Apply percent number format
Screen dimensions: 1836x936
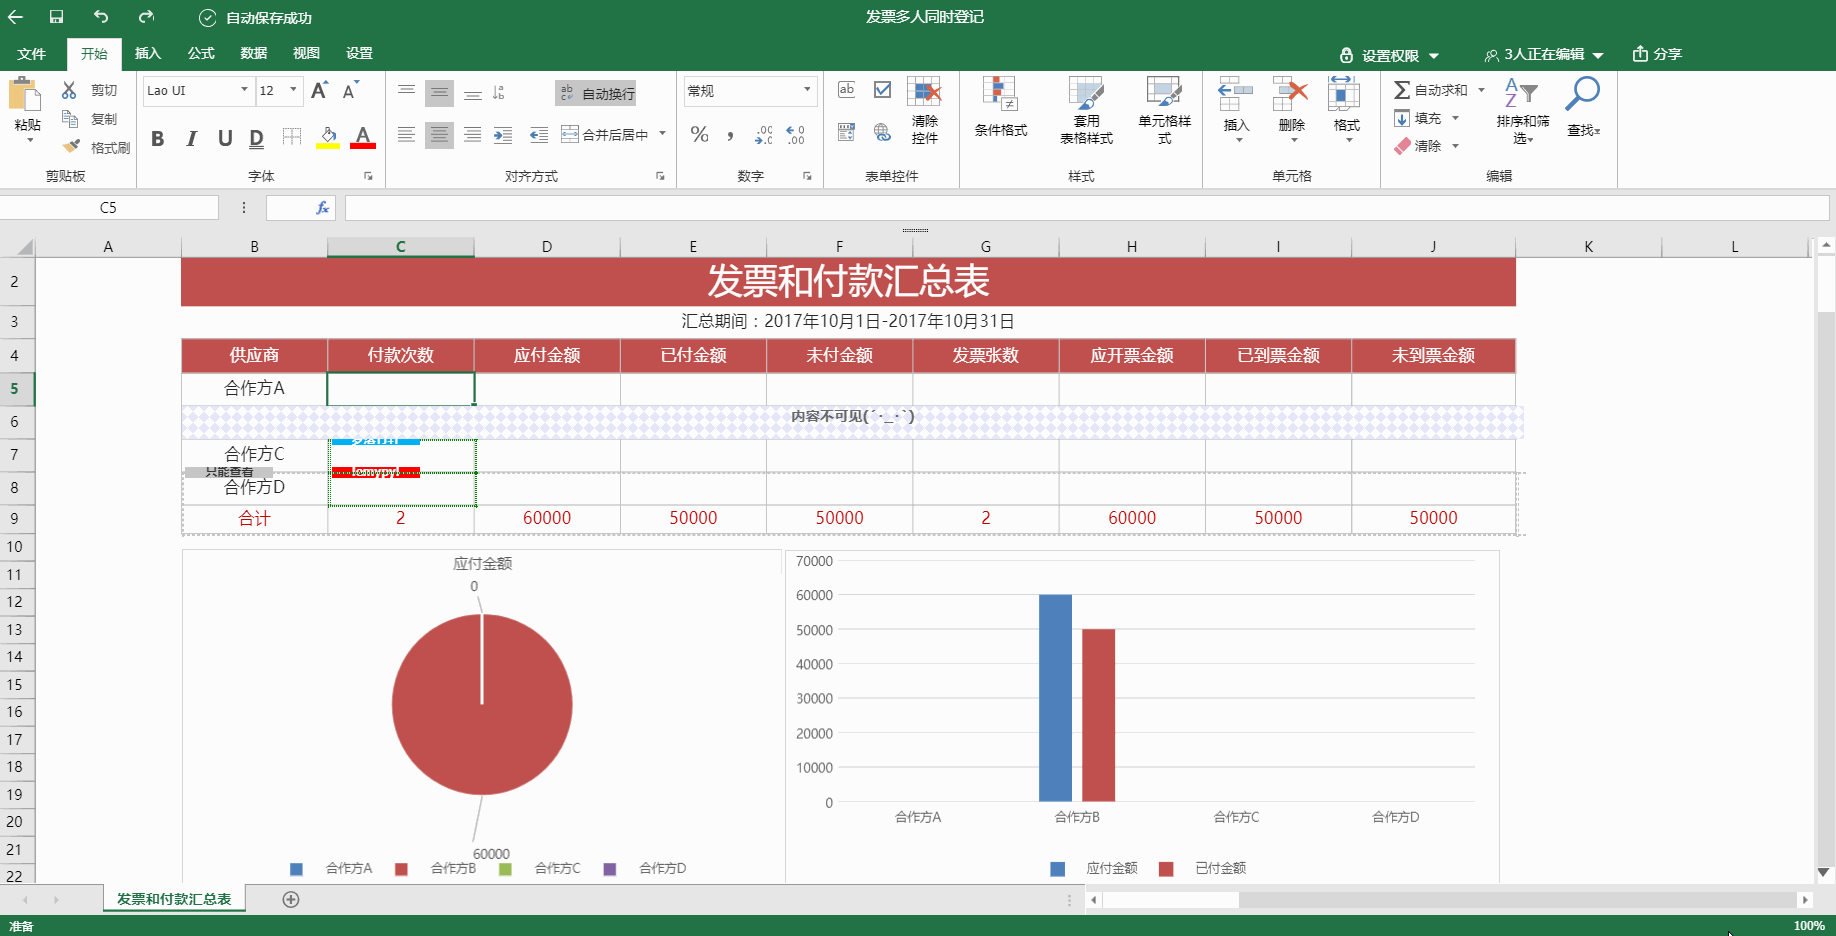tap(700, 135)
